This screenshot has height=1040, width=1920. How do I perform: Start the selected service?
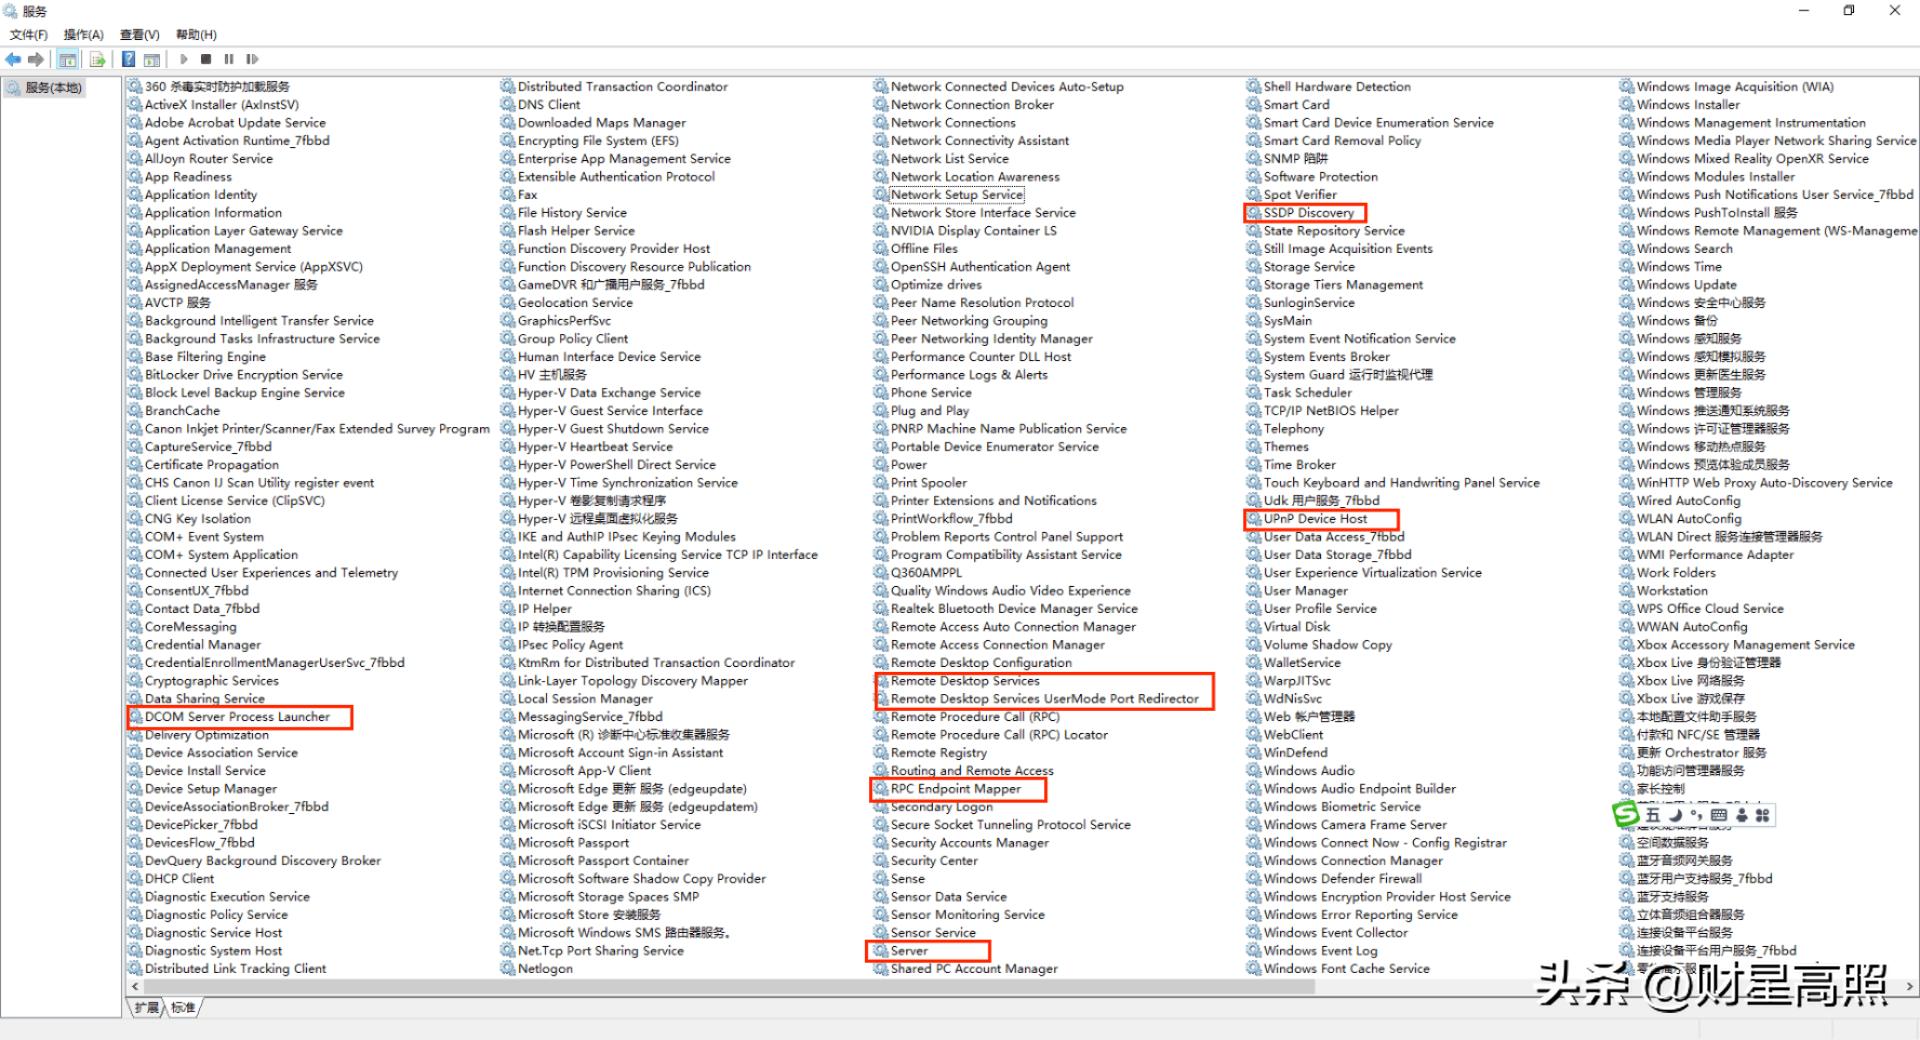tap(184, 59)
